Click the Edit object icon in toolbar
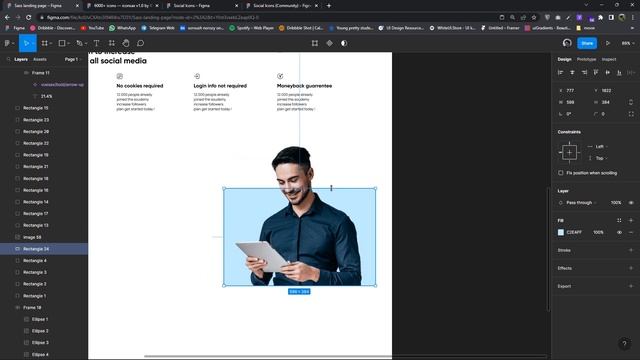 point(315,43)
